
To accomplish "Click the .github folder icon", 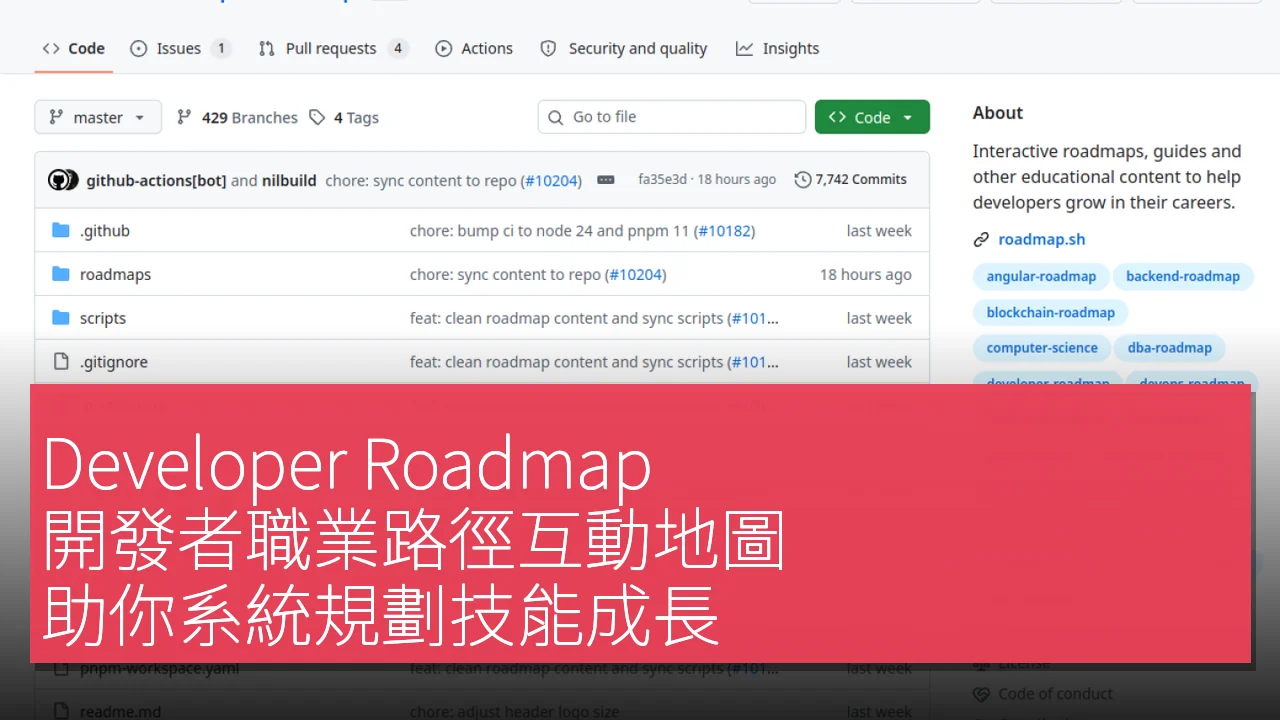I will click(61, 230).
